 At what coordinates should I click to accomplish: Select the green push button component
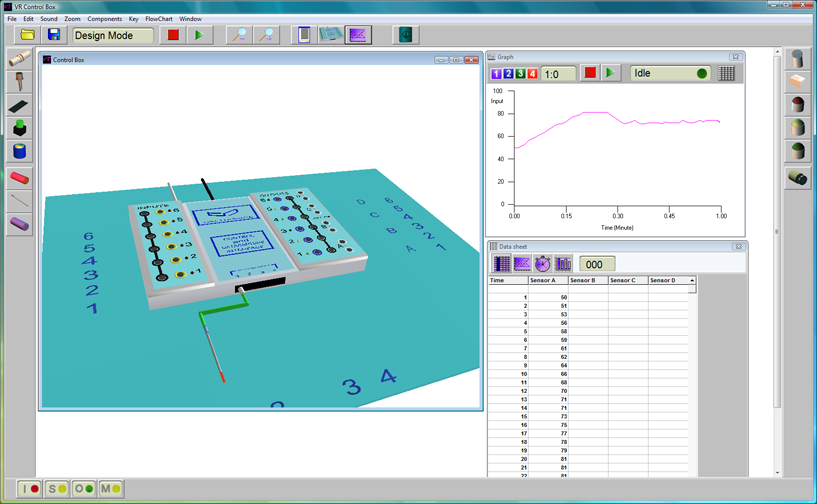(x=19, y=128)
